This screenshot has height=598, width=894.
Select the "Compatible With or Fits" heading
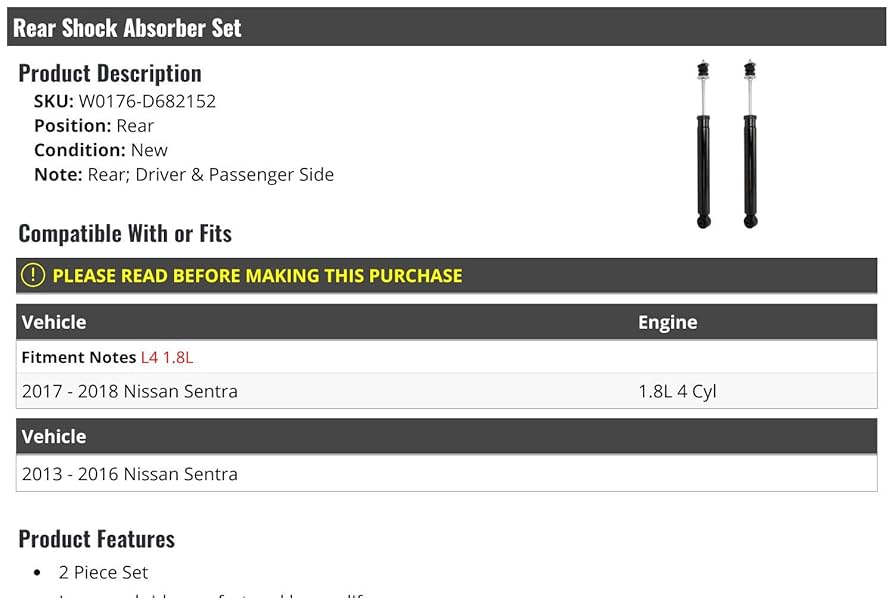pos(125,234)
